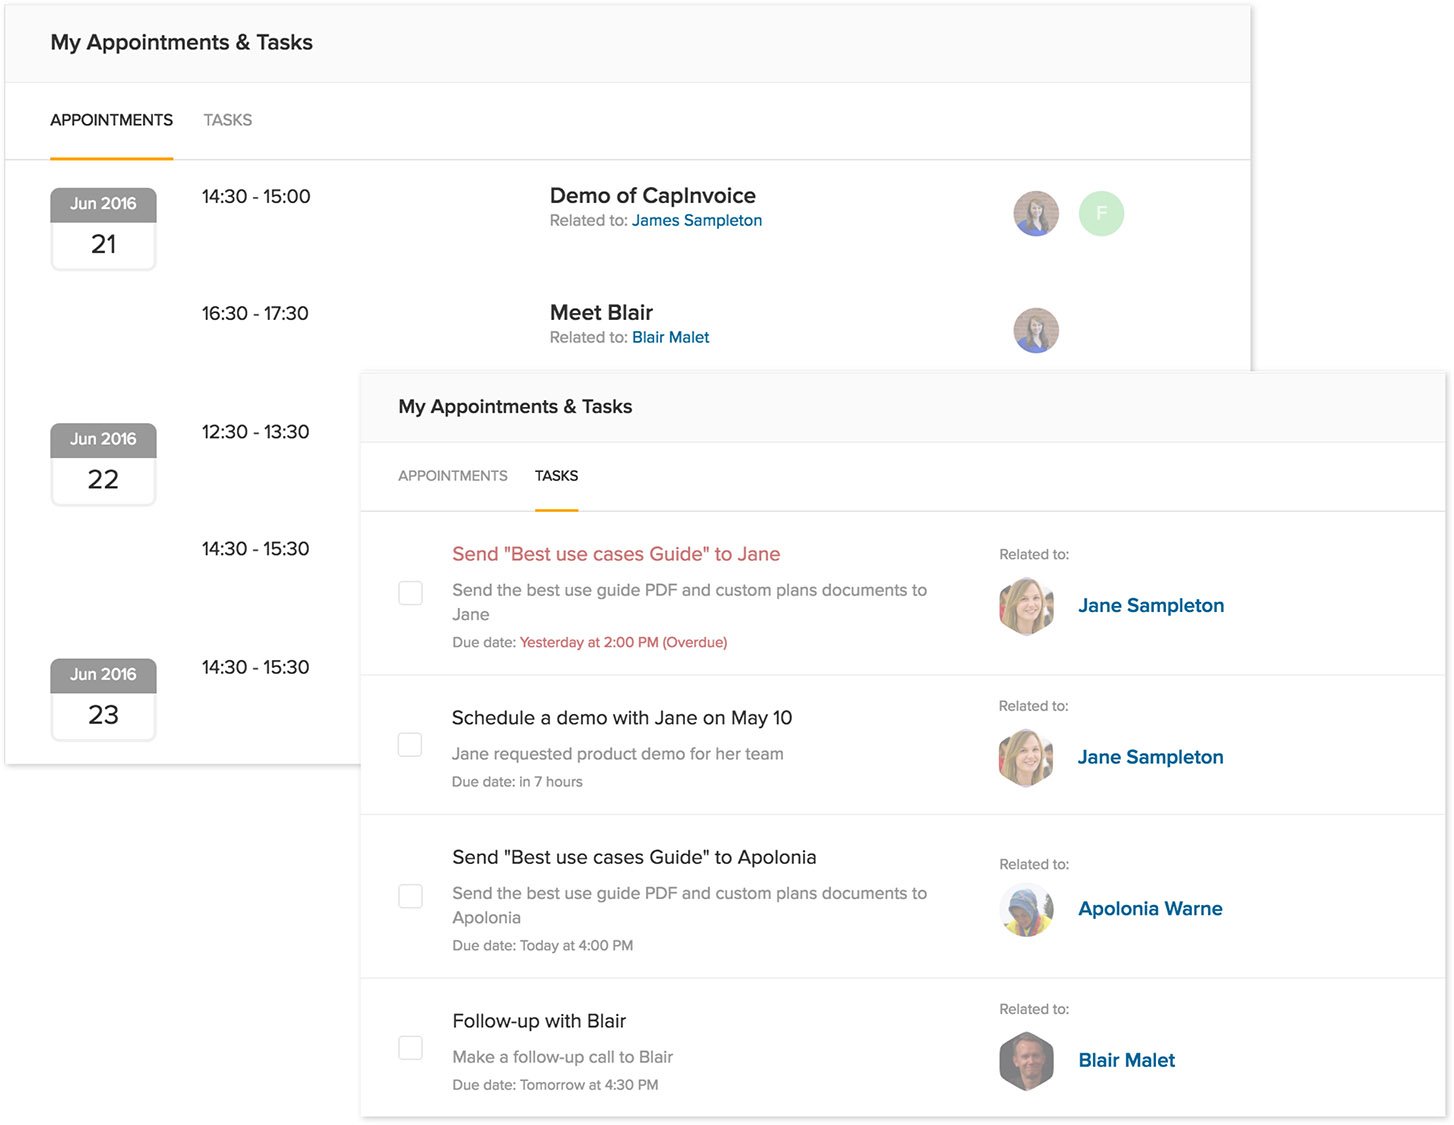
Task: Follow the Blair Malet link under Meet Blair
Action: coord(670,338)
